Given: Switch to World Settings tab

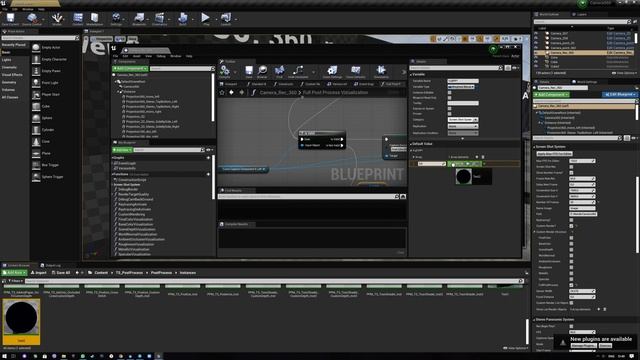Looking at the screenshot, I should pyautogui.click(x=585, y=82).
